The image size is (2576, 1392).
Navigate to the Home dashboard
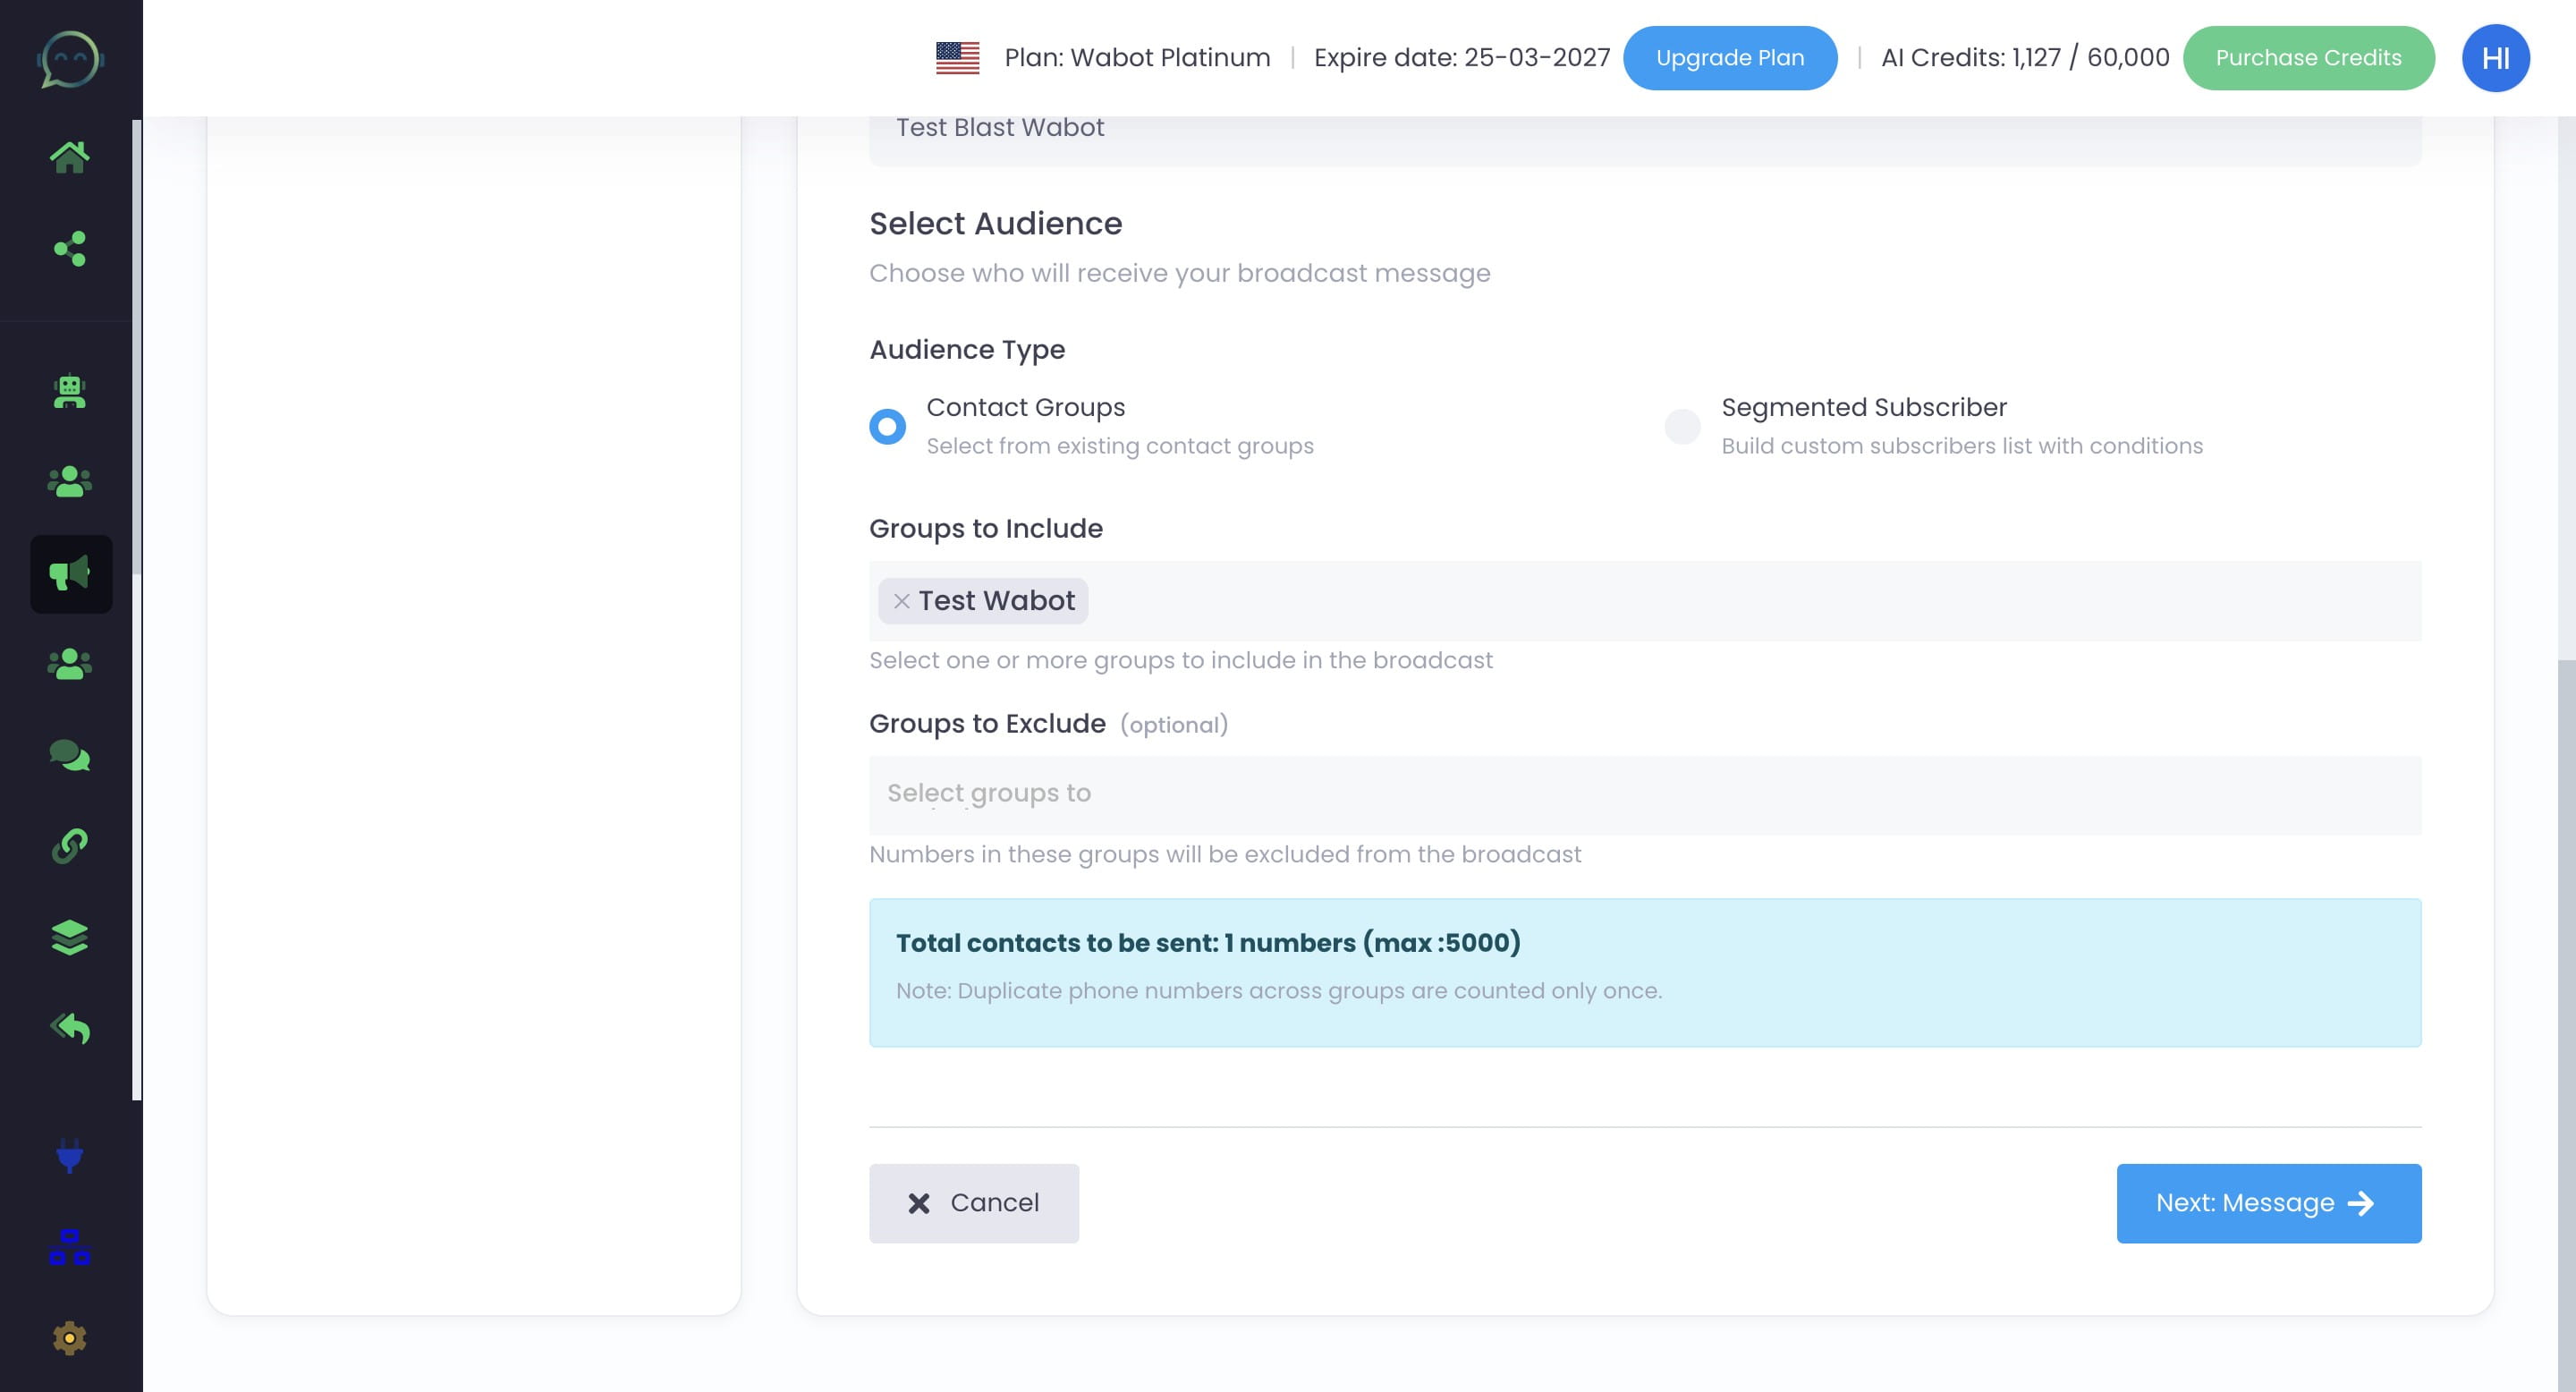70,155
